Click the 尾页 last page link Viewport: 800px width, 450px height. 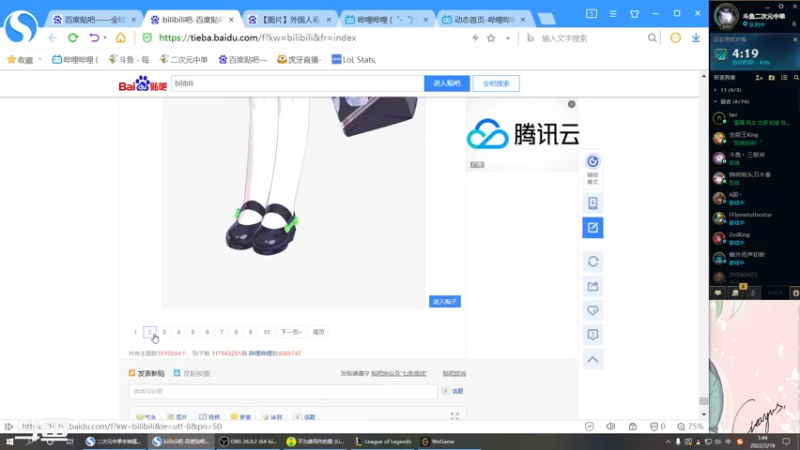(318, 332)
